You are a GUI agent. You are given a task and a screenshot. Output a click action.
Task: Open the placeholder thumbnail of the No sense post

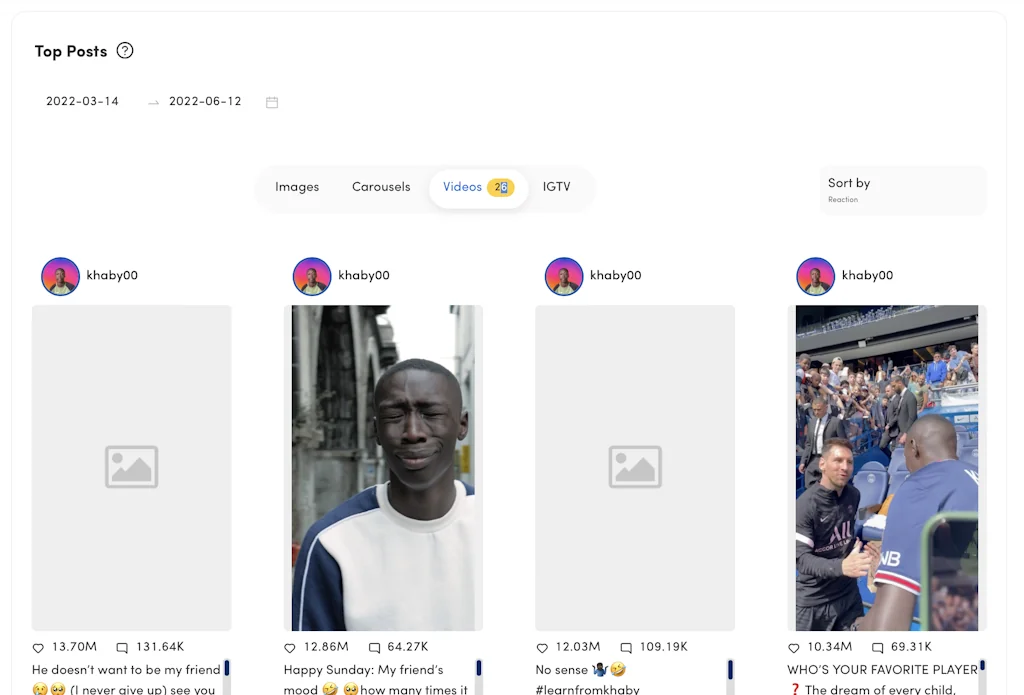coord(635,468)
